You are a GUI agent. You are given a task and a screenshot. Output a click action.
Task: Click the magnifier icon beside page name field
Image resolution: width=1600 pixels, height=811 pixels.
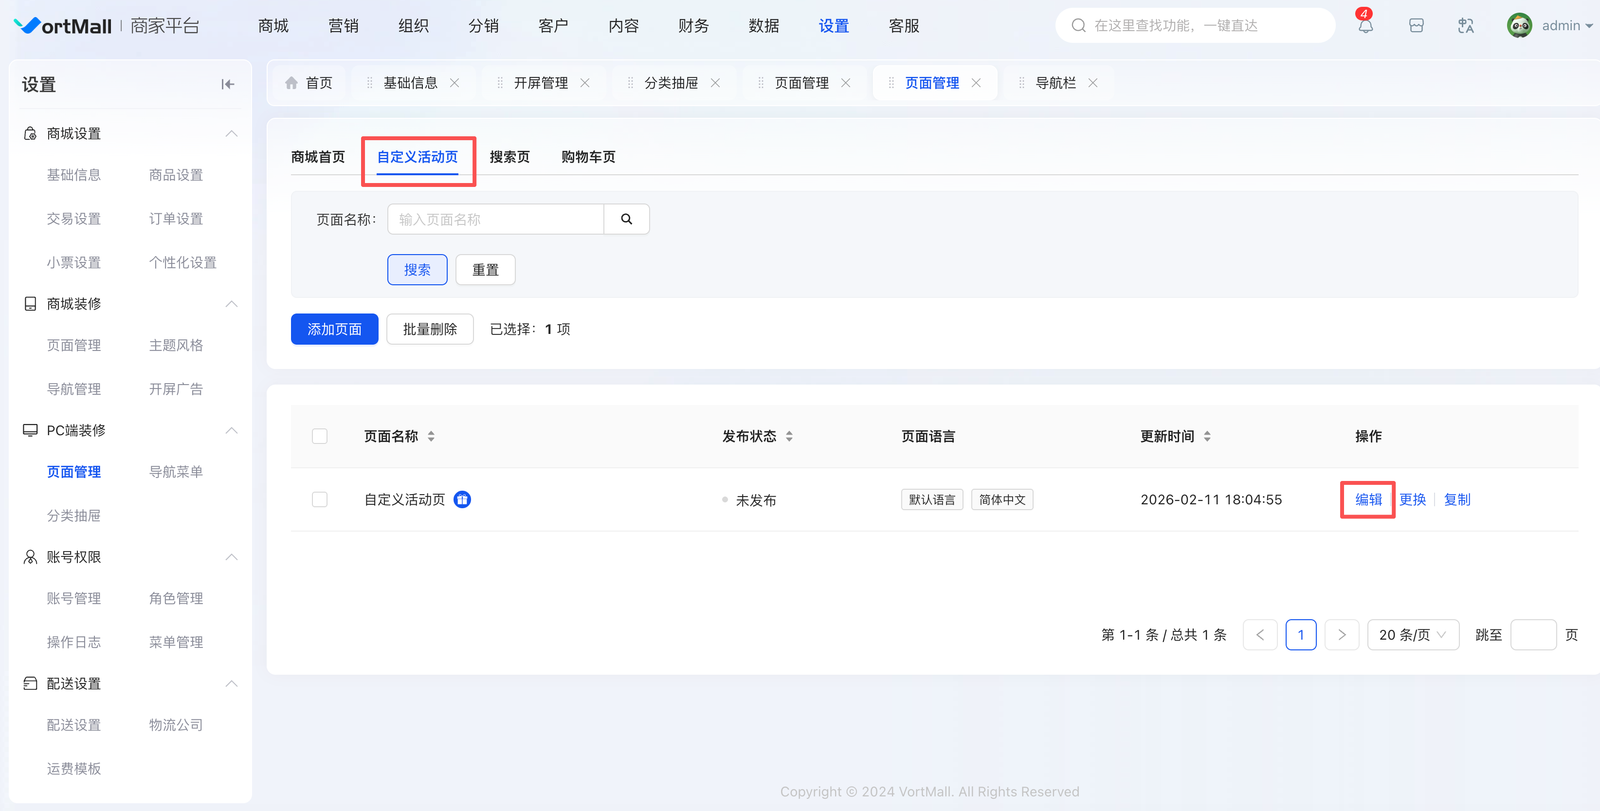click(x=627, y=219)
